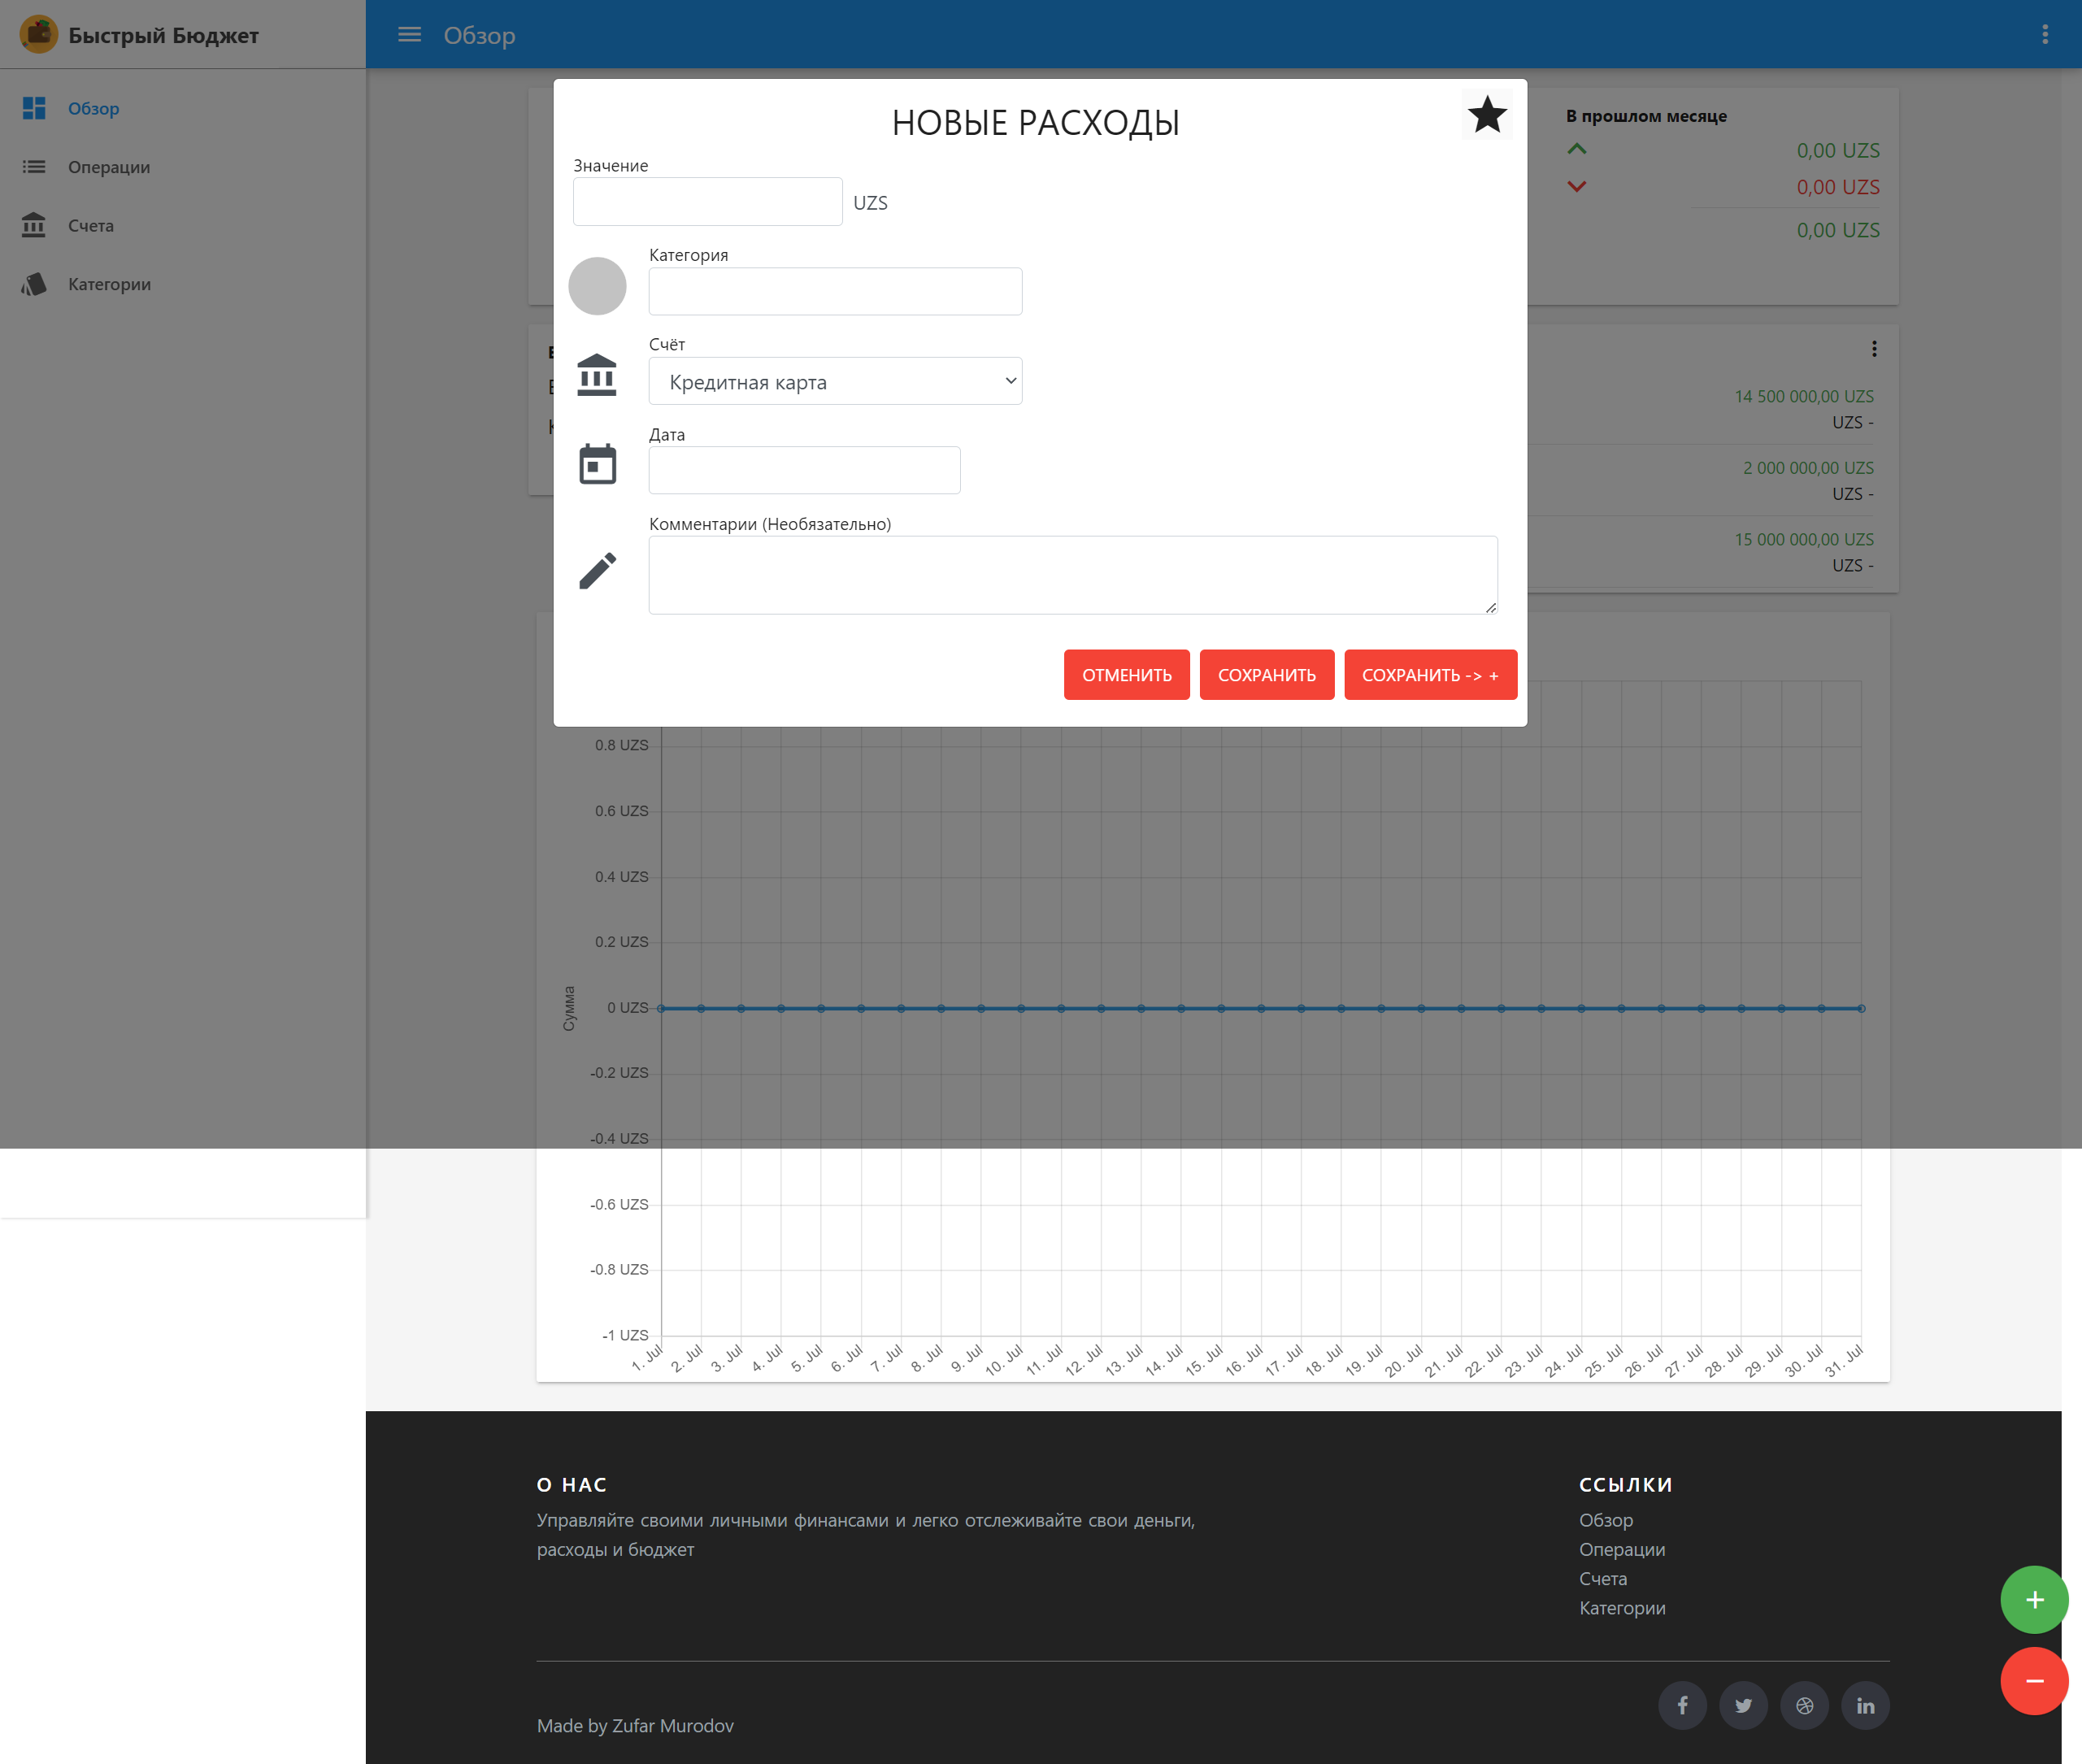Viewport: 2082px width, 1764px height.
Task: Open the Twitter social link
Action: 1742,1705
